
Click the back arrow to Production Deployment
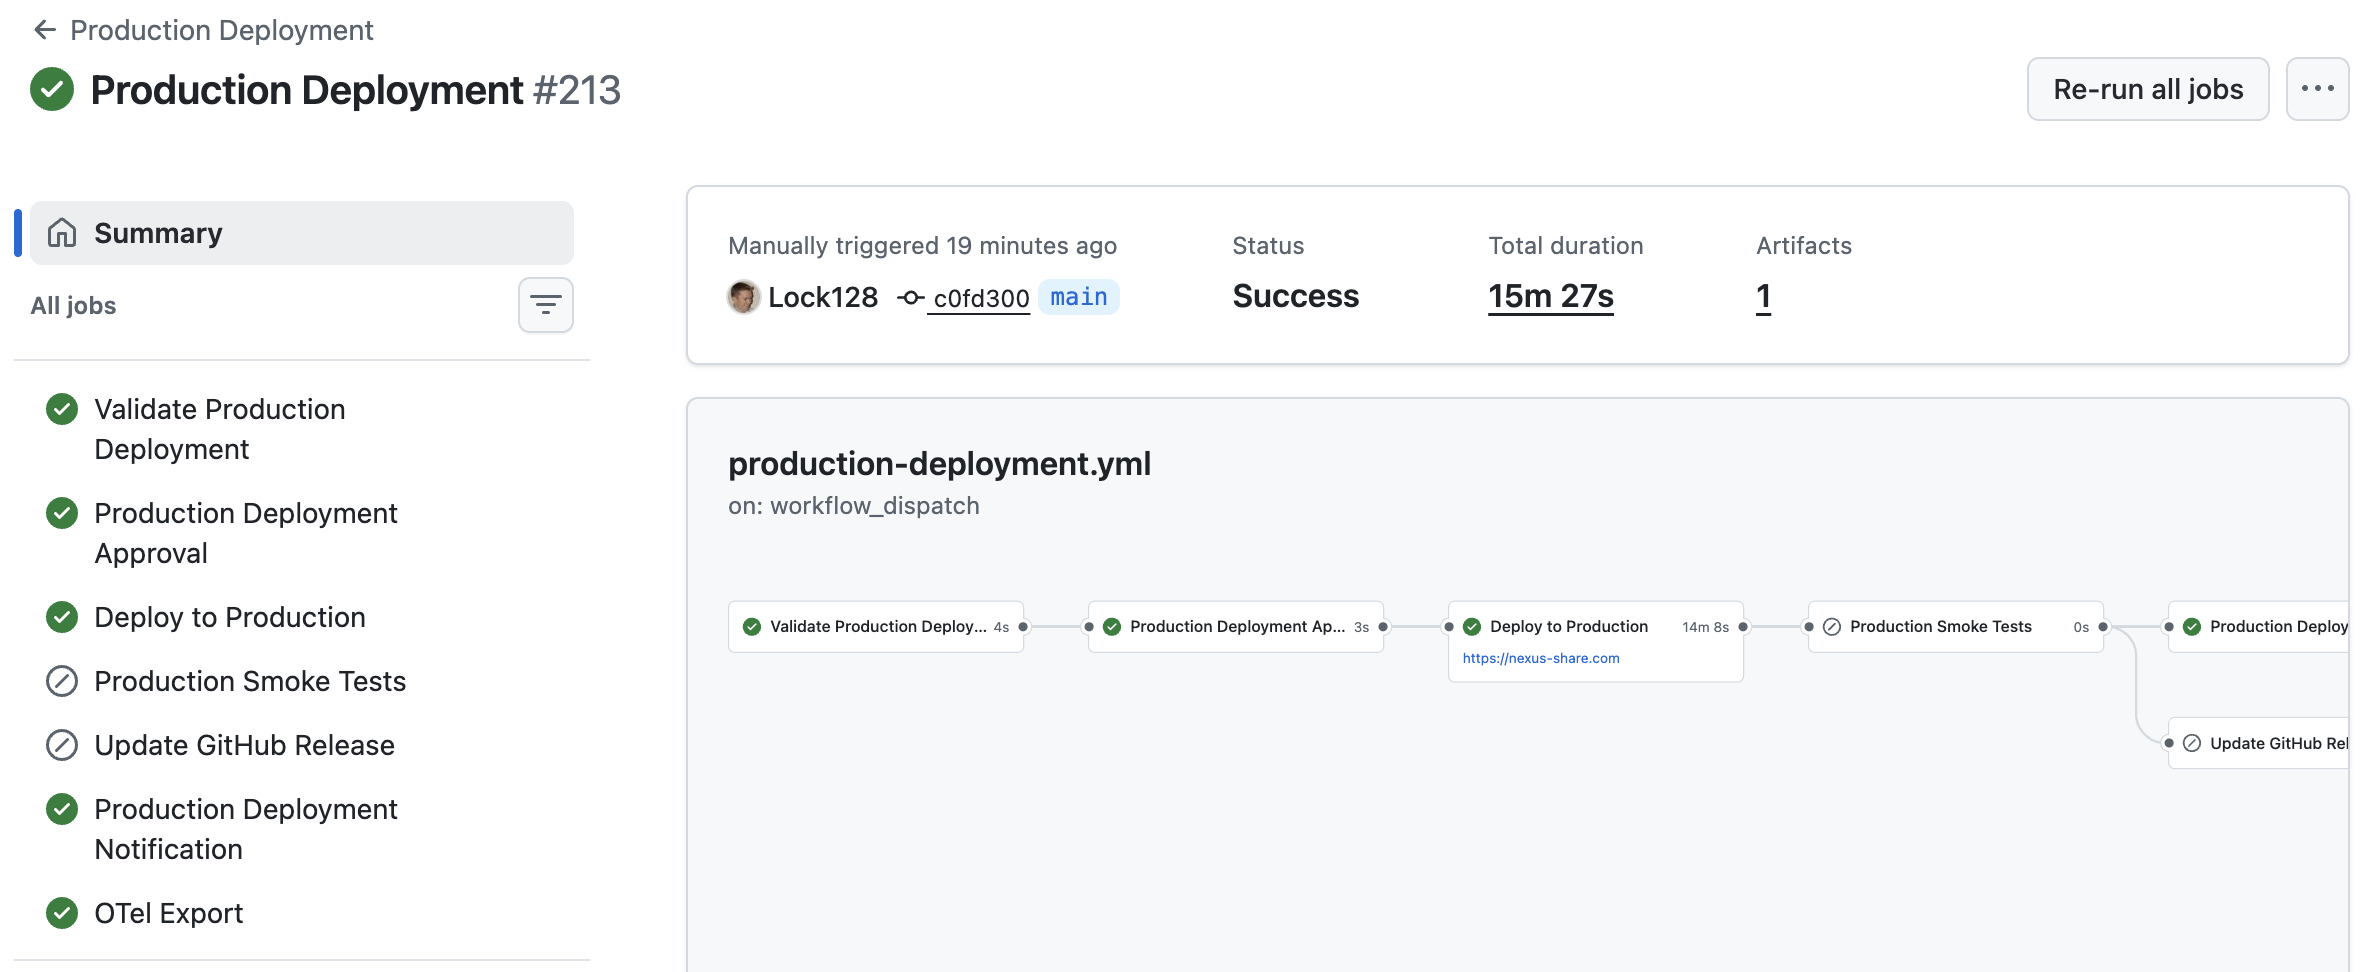click(x=44, y=30)
